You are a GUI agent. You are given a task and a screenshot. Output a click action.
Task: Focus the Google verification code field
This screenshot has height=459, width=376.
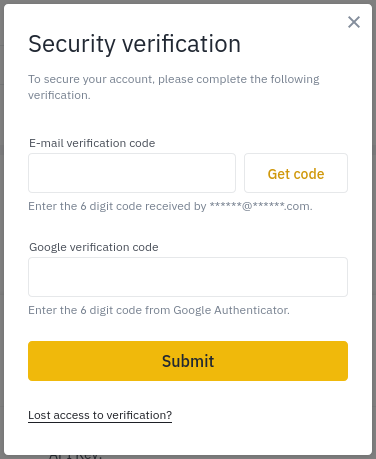coord(188,277)
